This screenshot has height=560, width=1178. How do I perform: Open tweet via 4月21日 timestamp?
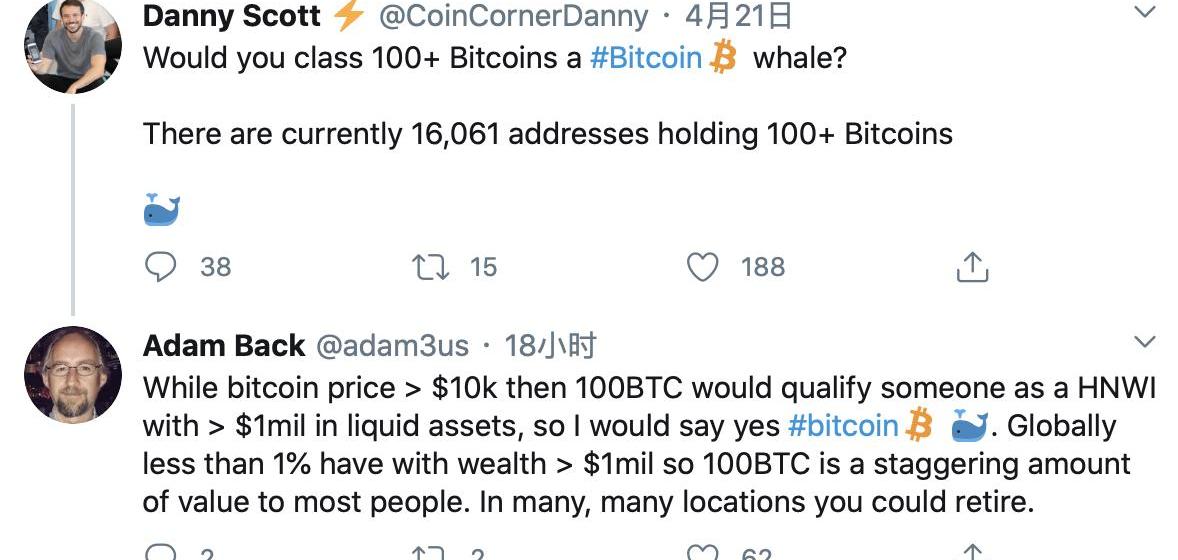(x=725, y=16)
